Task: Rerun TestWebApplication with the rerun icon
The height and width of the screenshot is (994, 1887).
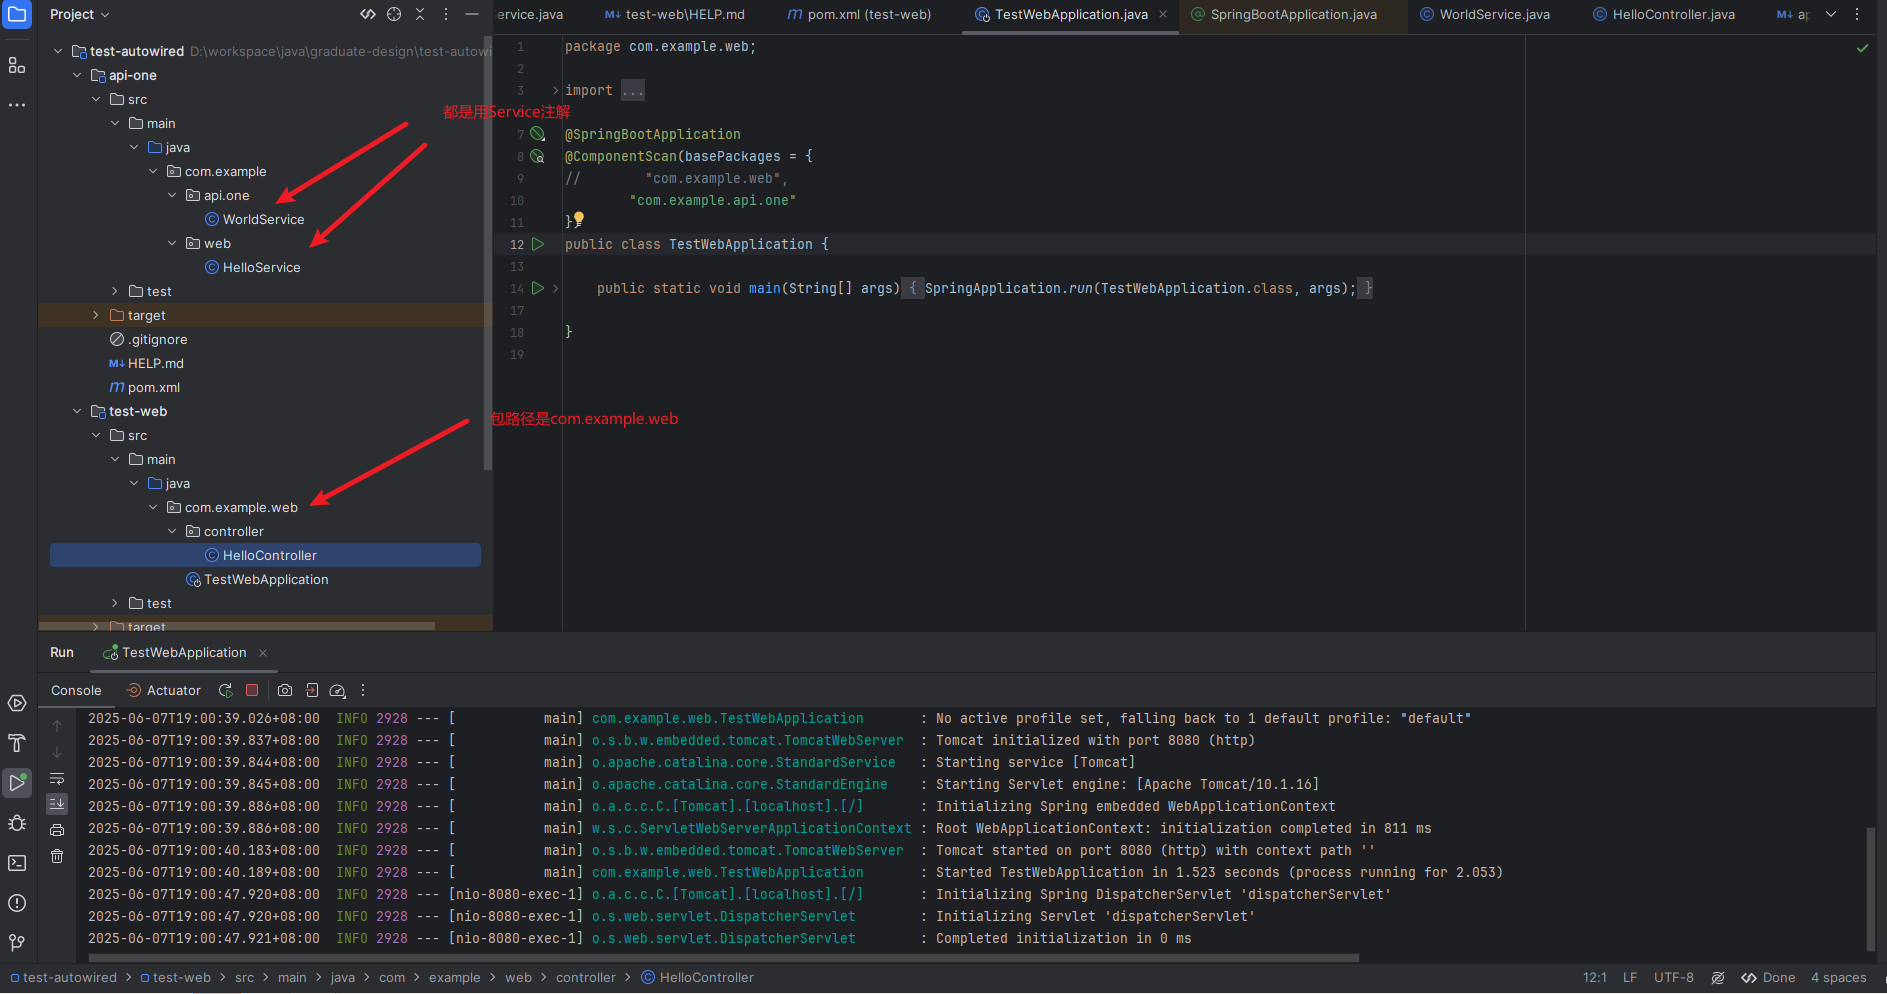Action: click(x=226, y=690)
